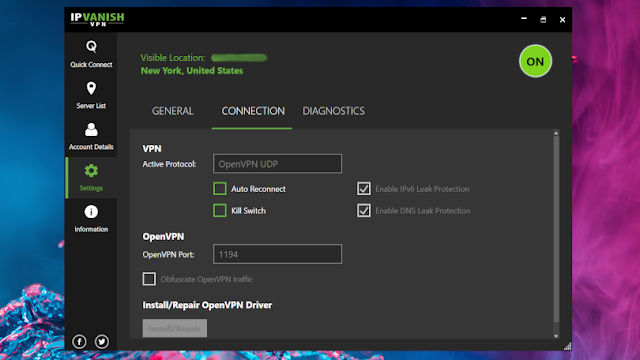Viewport: 640px width, 360px height.
Task: Check Obfuscate OpenVPN traffic
Action: pos(149,279)
